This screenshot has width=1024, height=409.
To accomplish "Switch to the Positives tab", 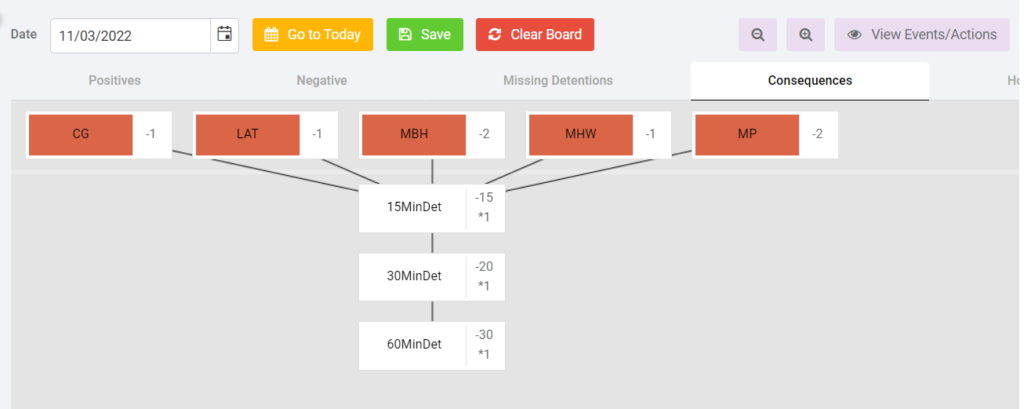I will click(114, 80).
